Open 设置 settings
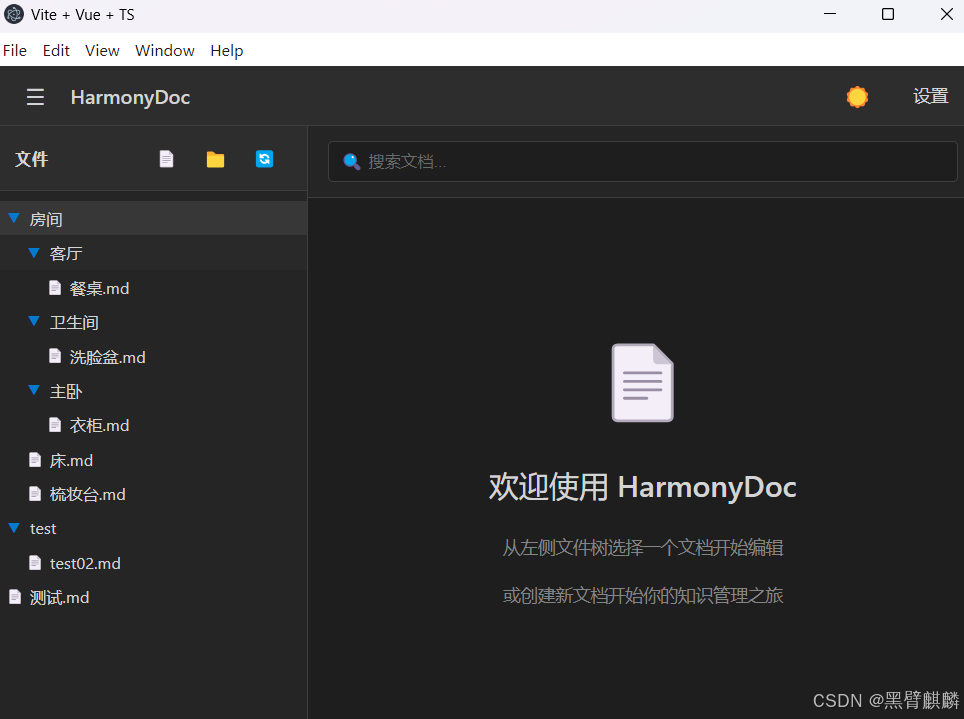Screen dimensions: 964x719 pos(930,97)
